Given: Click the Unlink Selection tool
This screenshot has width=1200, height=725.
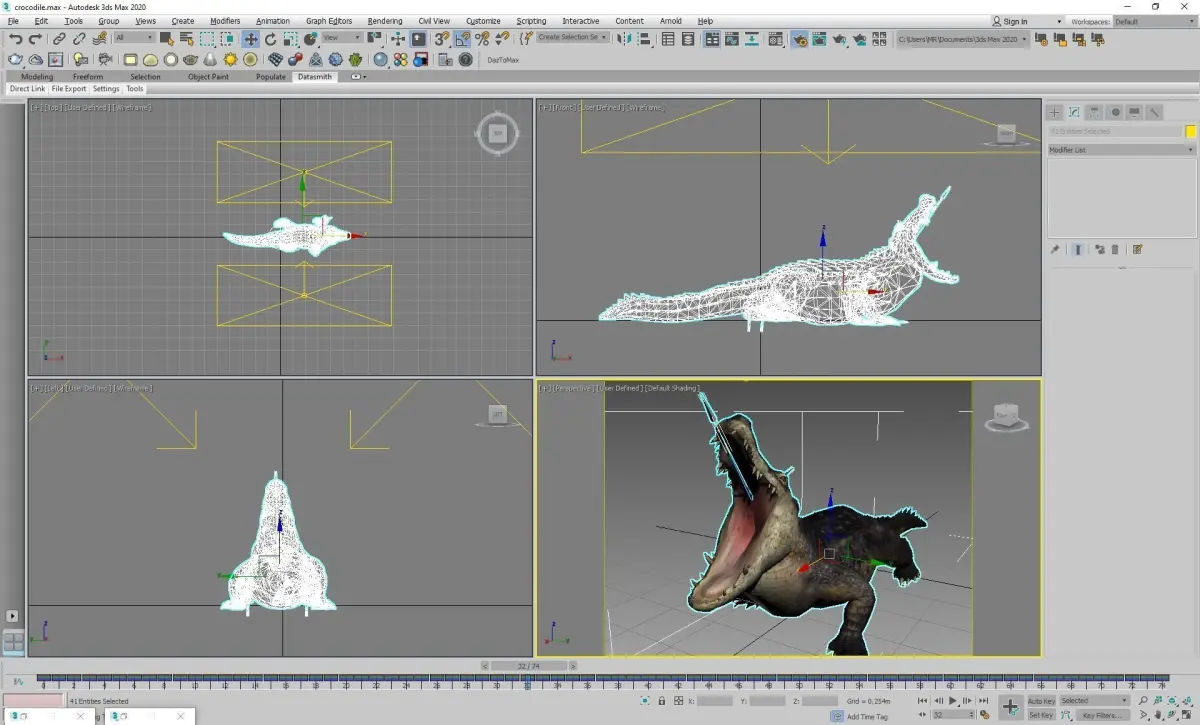Looking at the screenshot, I should pos(79,39).
